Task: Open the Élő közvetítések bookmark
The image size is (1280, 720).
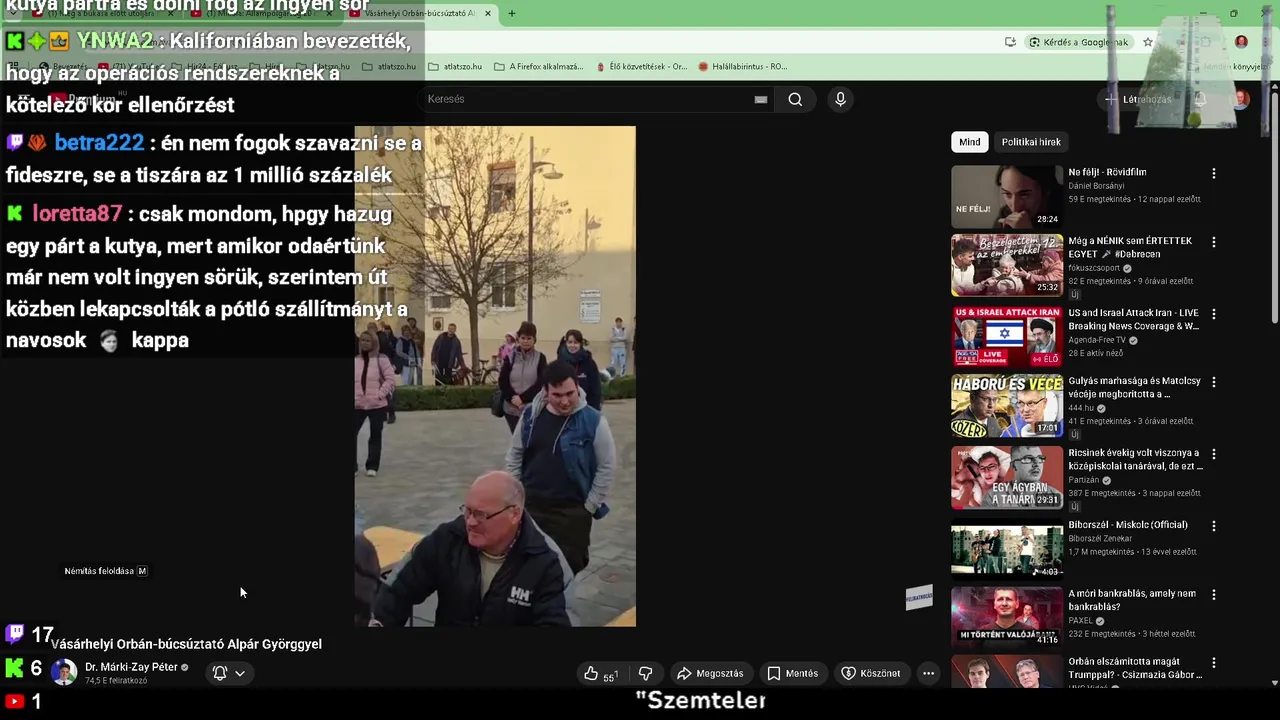Action: 641,67
